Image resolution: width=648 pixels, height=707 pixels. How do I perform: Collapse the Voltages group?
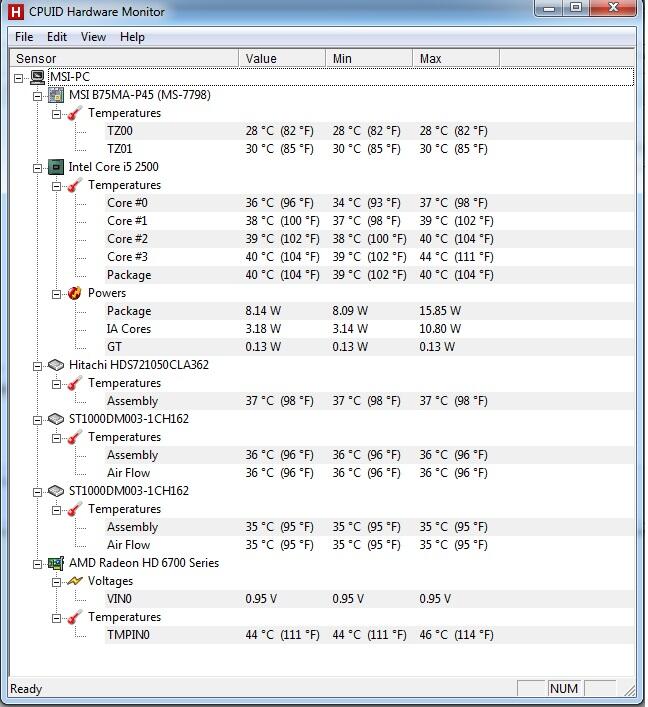click(x=57, y=582)
